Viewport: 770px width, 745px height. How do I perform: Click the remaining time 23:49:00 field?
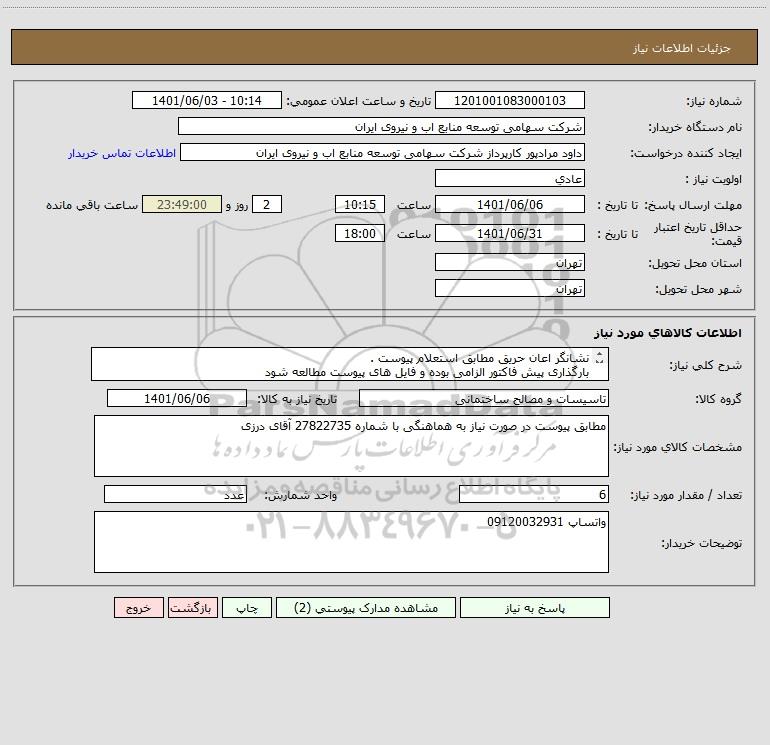click(x=182, y=204)
